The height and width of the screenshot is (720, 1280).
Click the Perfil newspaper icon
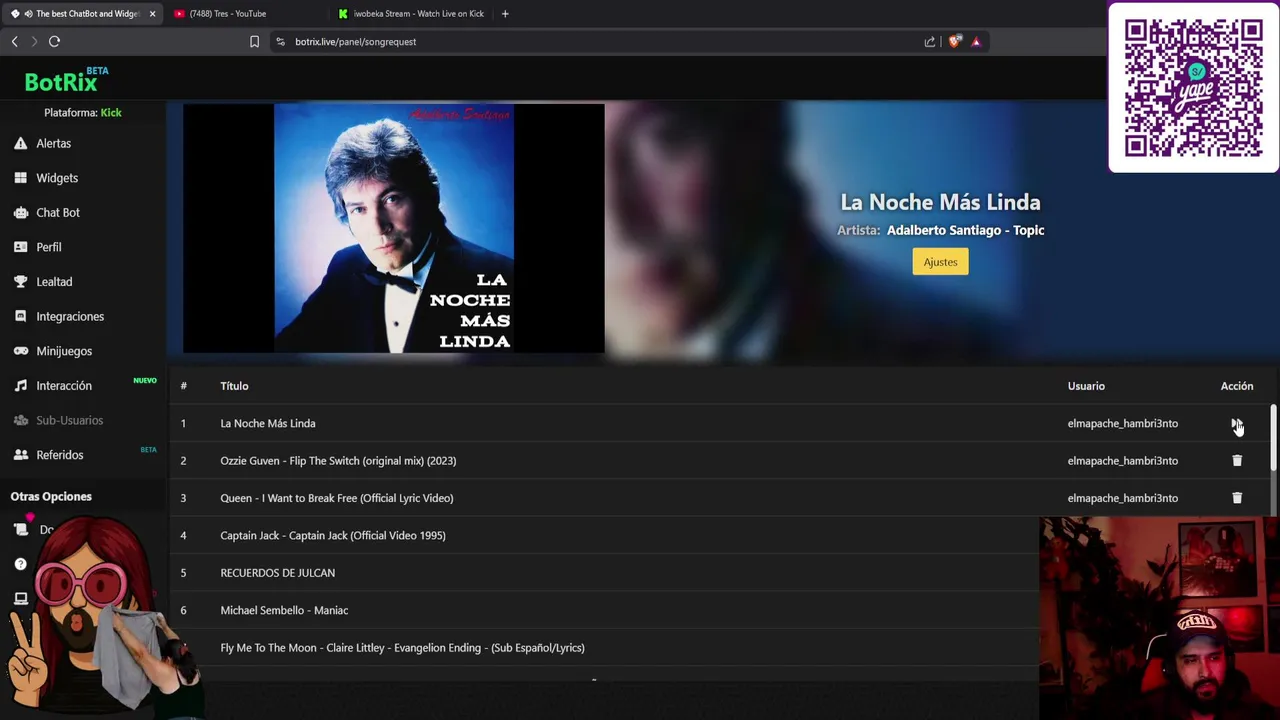click(20, 247)
